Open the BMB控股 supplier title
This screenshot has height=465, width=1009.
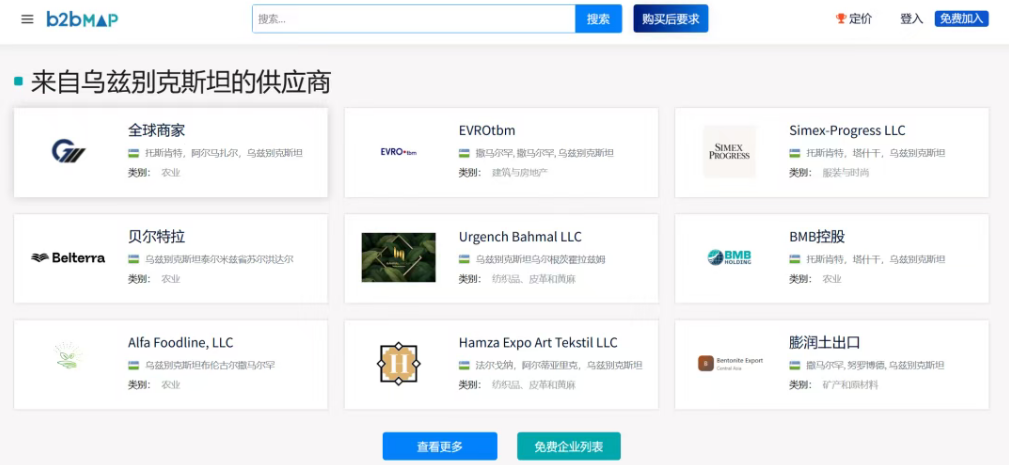coord(817,237)
